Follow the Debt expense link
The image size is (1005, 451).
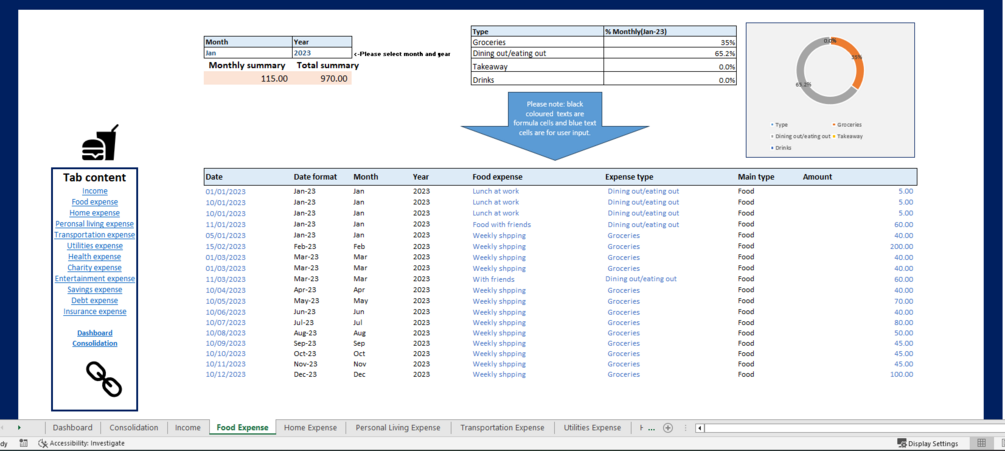[95, 300]
